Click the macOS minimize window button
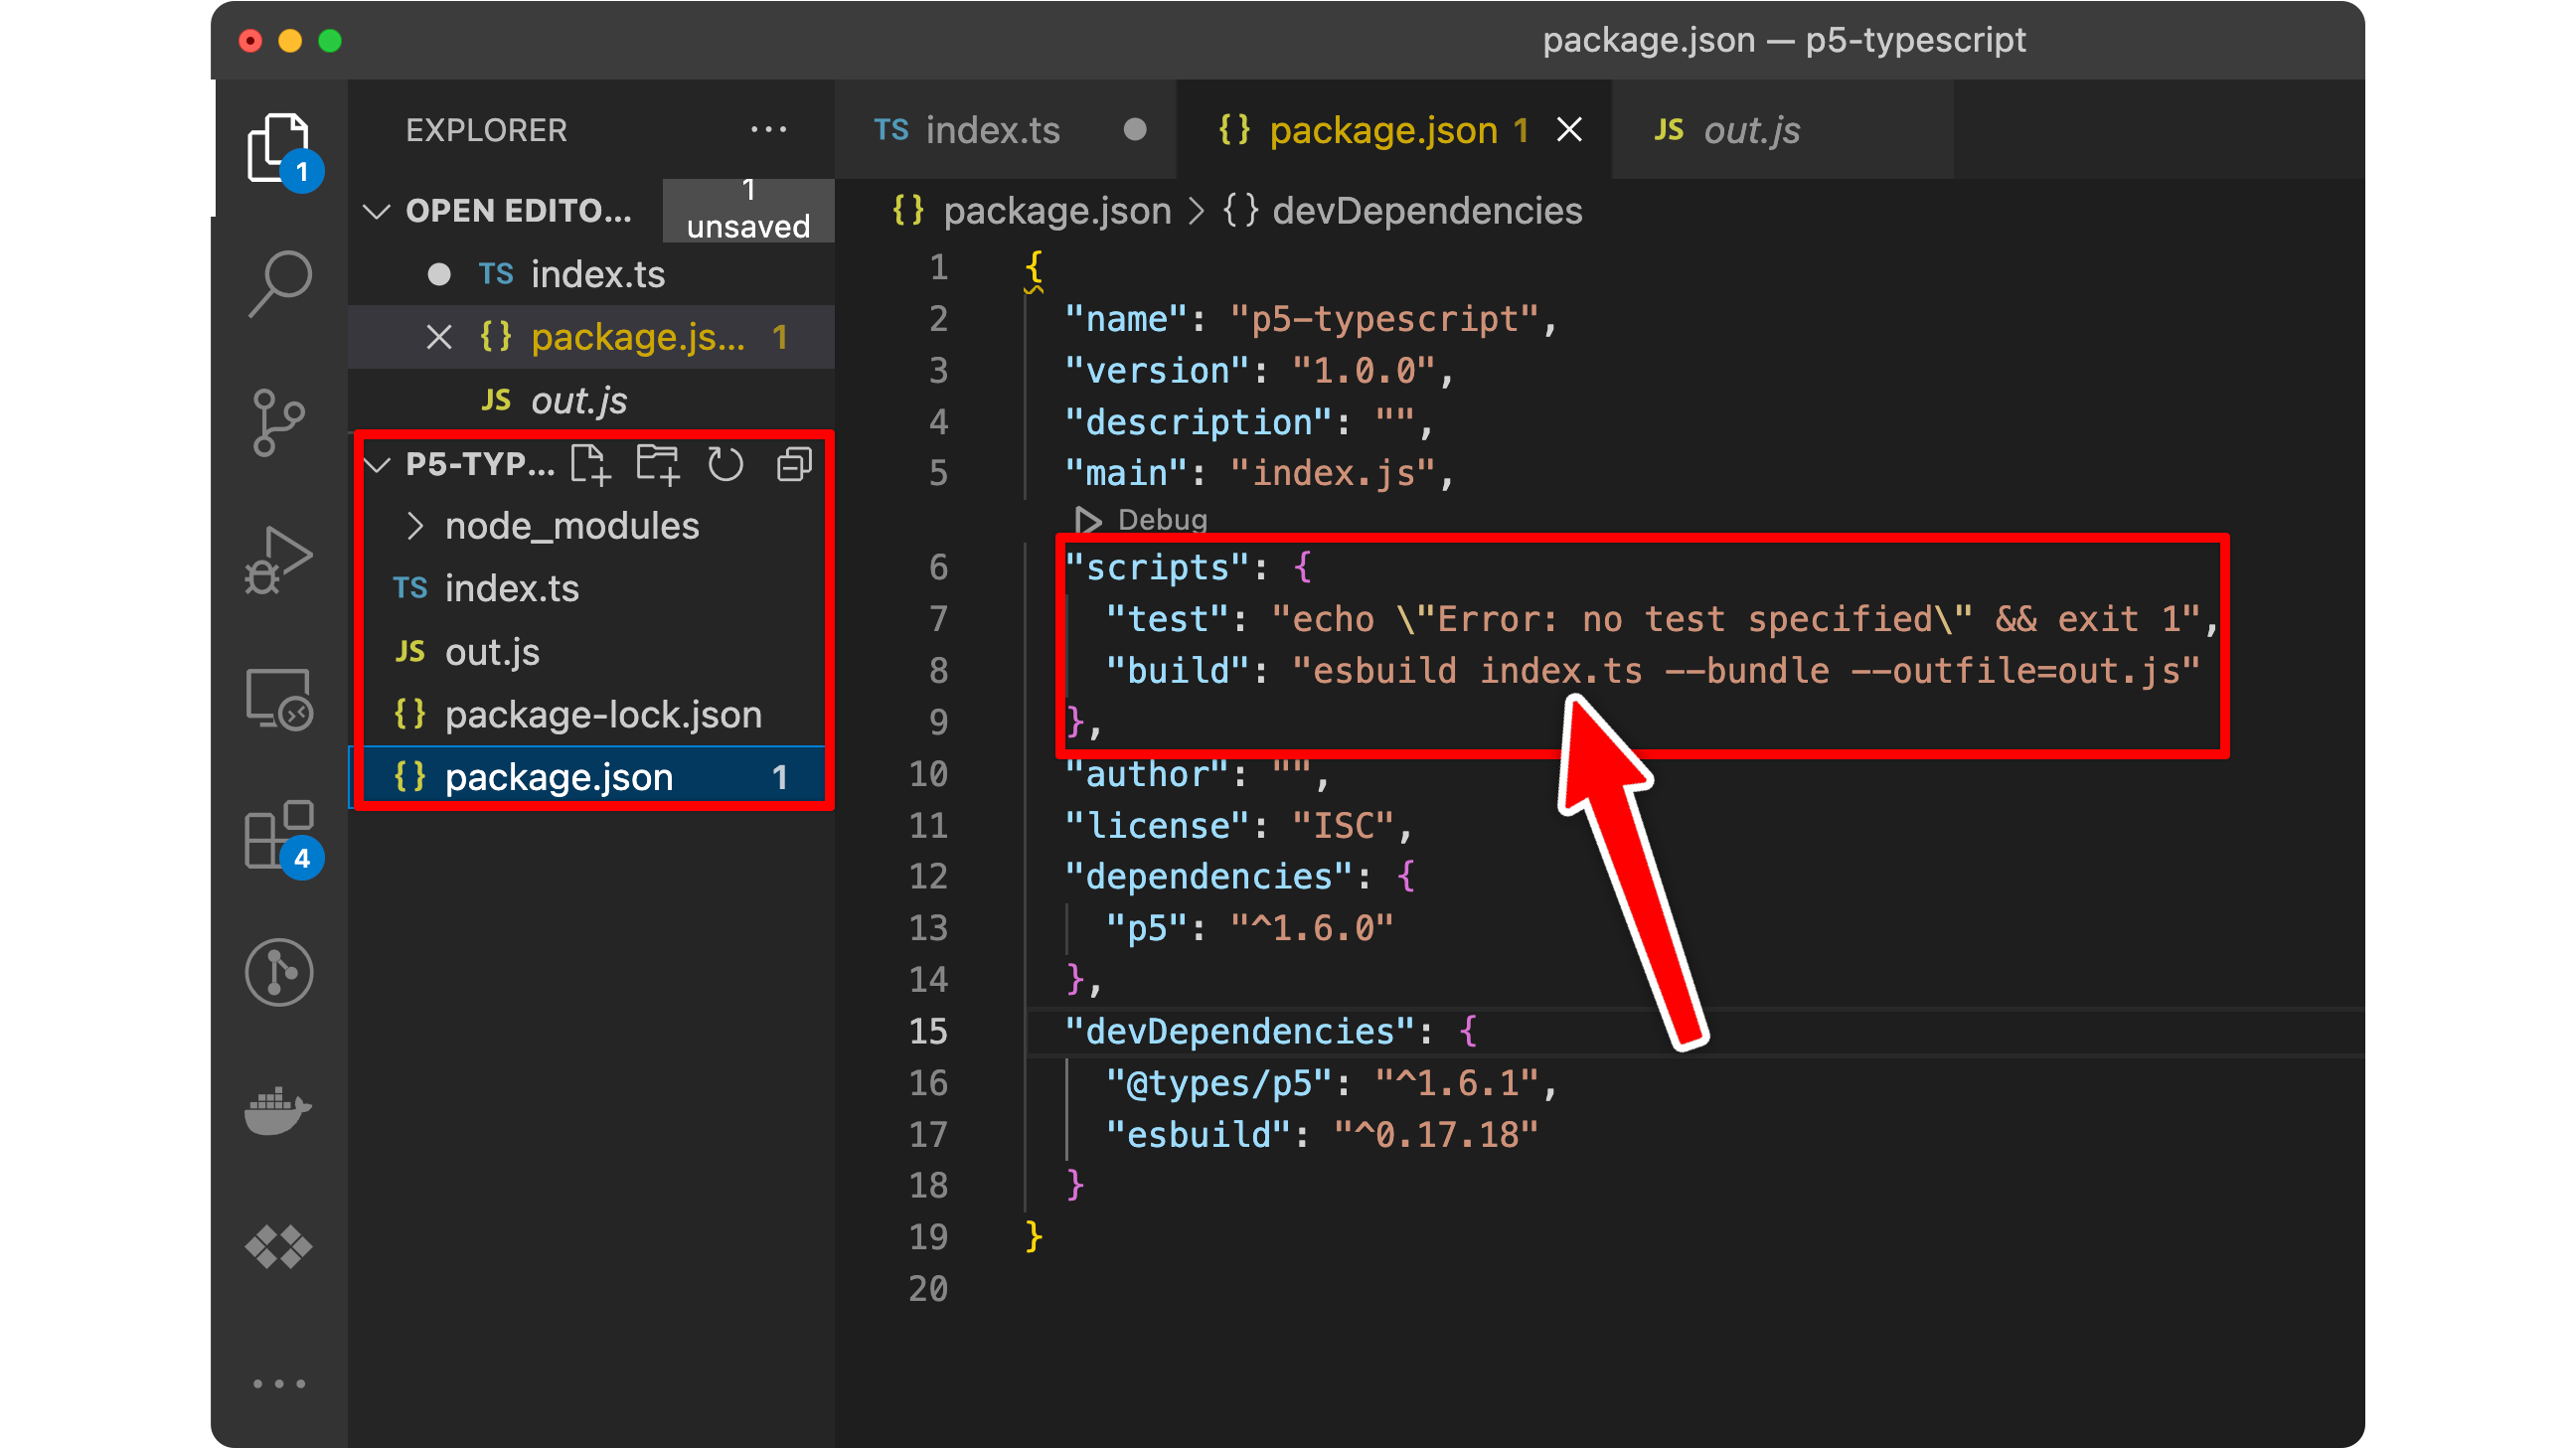The height and width of the screenshot is (1449, 2576). [x=290, y=40]
